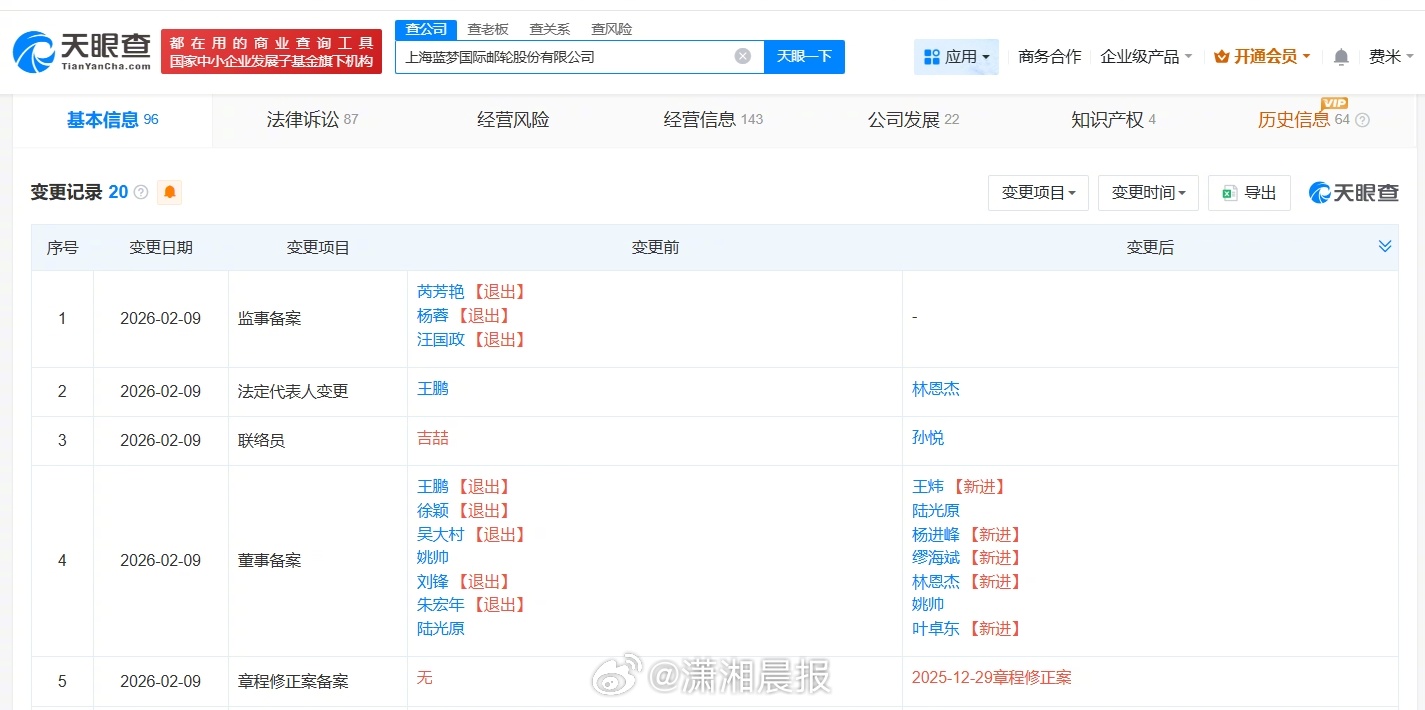Click the VIP badge on 历史信息
Image resolution: width=1425 pixels, height=710 pixels.
(1334, 103)
